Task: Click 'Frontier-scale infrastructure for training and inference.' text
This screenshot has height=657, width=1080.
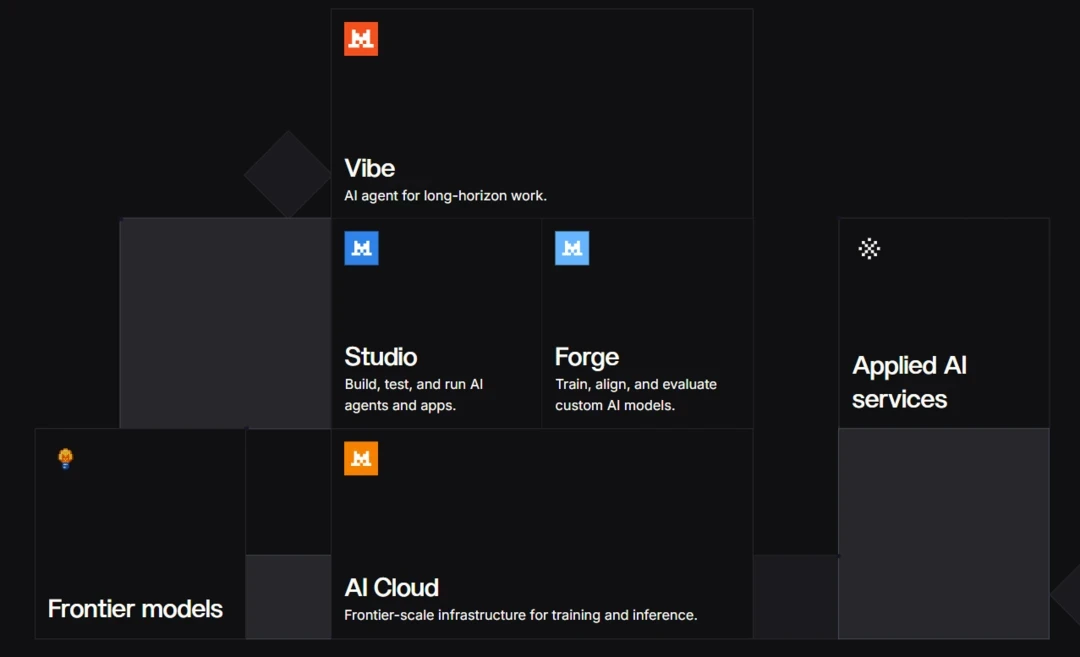Action: click(521, 615)
